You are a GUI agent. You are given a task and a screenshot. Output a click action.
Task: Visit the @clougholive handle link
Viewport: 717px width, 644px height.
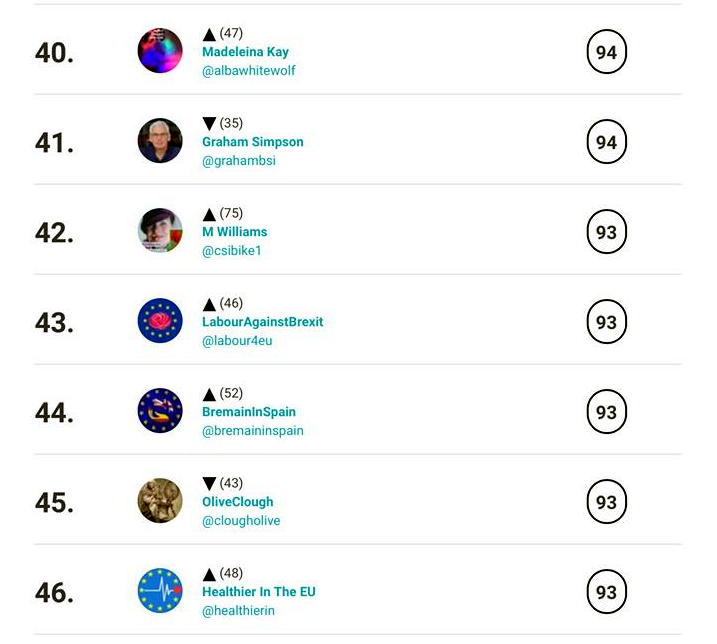[x=241, y=521]
